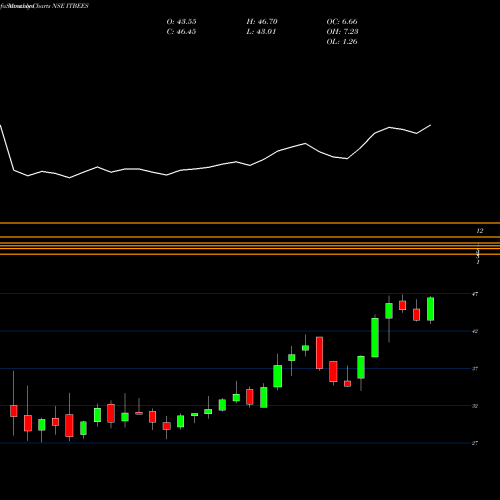
Task: Click the low price value L: 43.01
Action: pos(262,32)
